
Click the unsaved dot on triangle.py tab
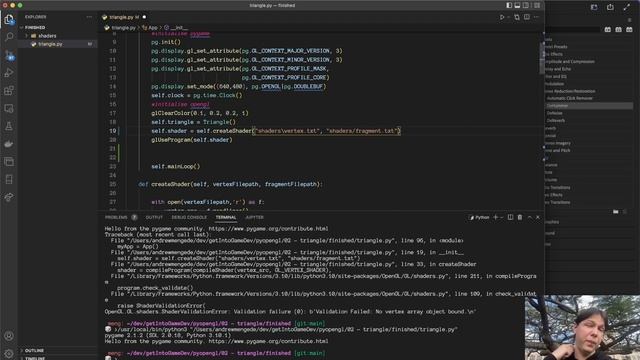[144, 17]
